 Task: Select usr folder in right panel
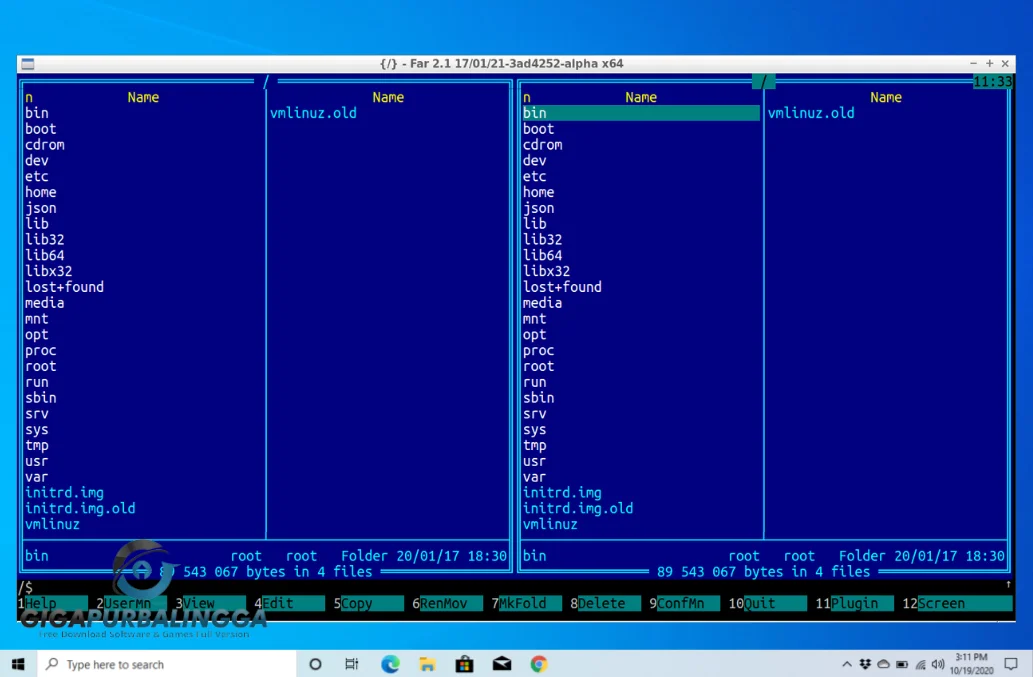click(534, 461)
